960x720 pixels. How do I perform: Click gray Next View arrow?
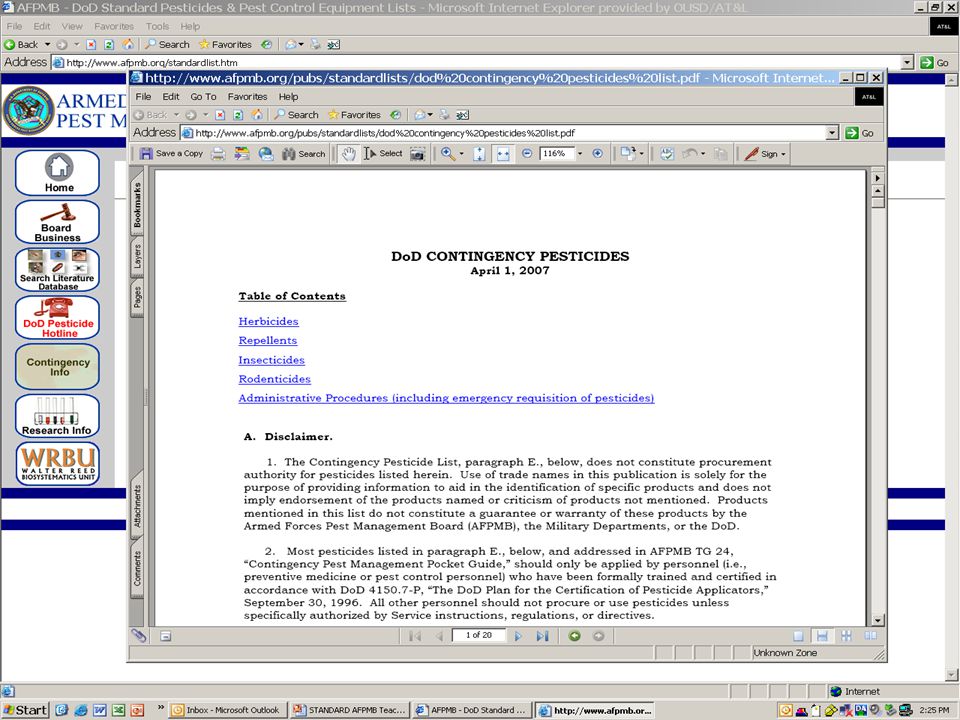pyautogui.click(x=598, y=636)
